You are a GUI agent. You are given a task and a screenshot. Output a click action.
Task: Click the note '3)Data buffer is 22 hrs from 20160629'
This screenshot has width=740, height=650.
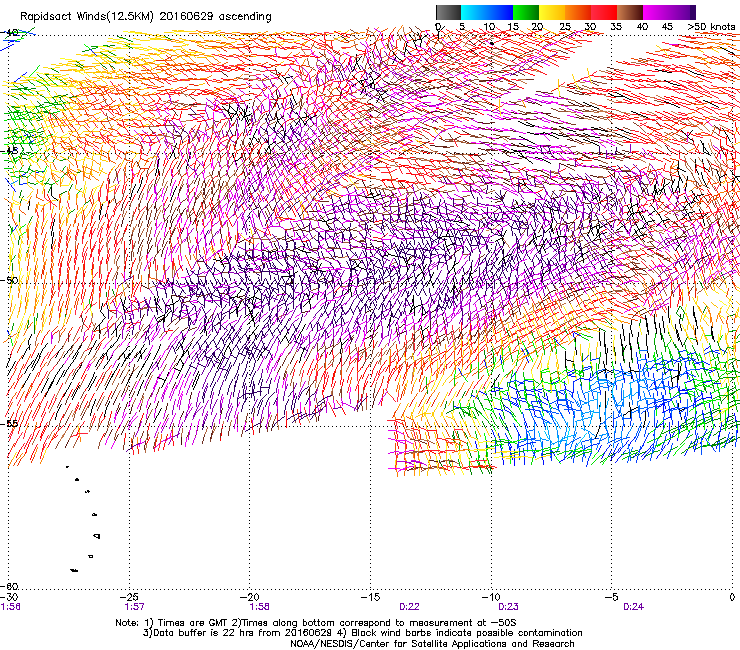[238, 633]
